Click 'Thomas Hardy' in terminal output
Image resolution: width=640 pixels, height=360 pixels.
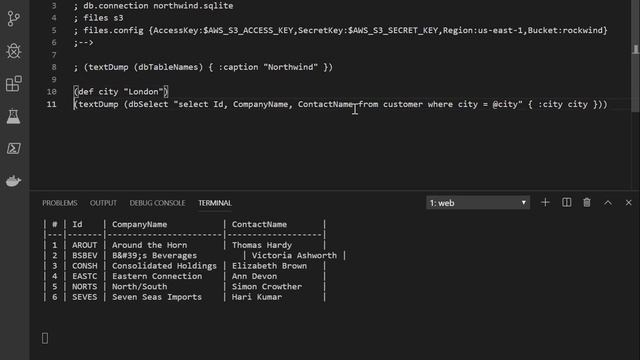pos(262,245)
